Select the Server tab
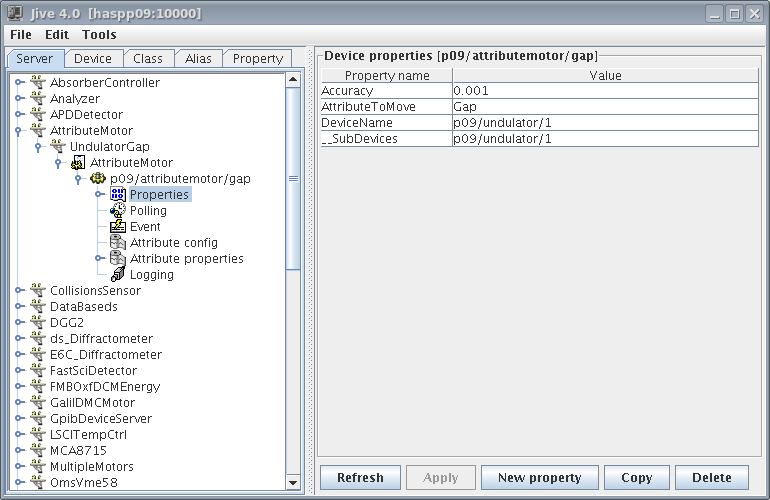The image size is (770, 500). point(35,58)
